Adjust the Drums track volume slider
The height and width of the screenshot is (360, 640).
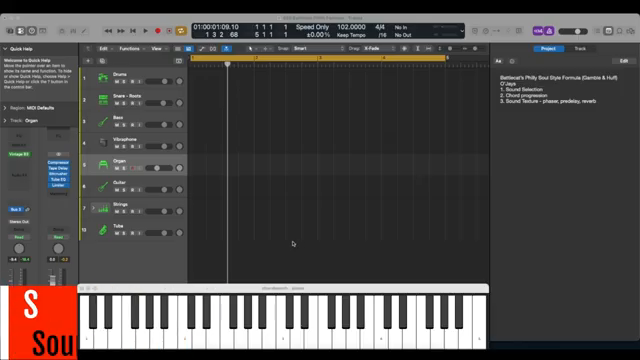[159, 82]
